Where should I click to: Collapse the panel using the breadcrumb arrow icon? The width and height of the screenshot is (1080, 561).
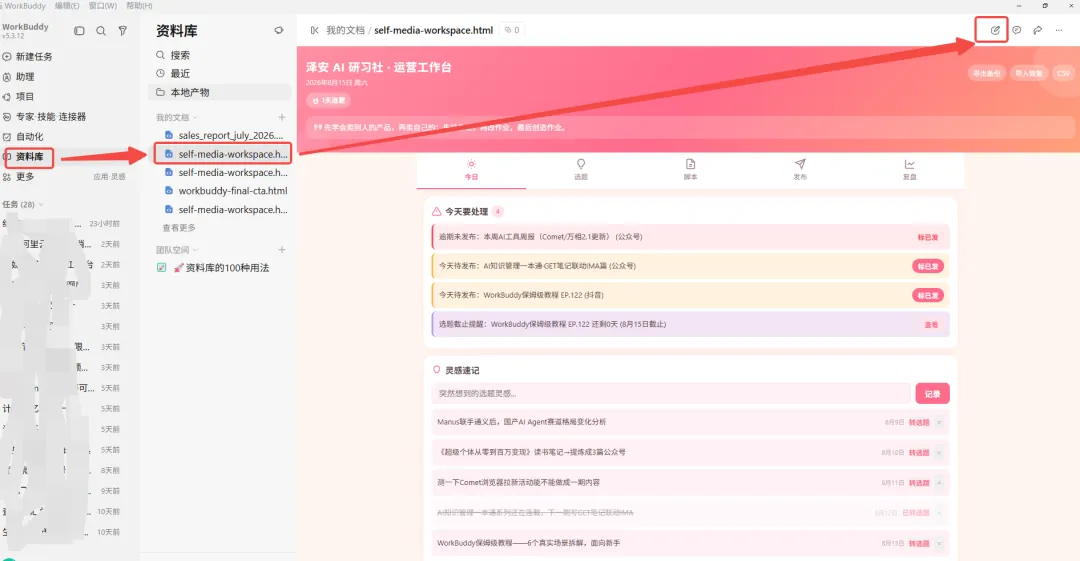click(x=314, y=30)
